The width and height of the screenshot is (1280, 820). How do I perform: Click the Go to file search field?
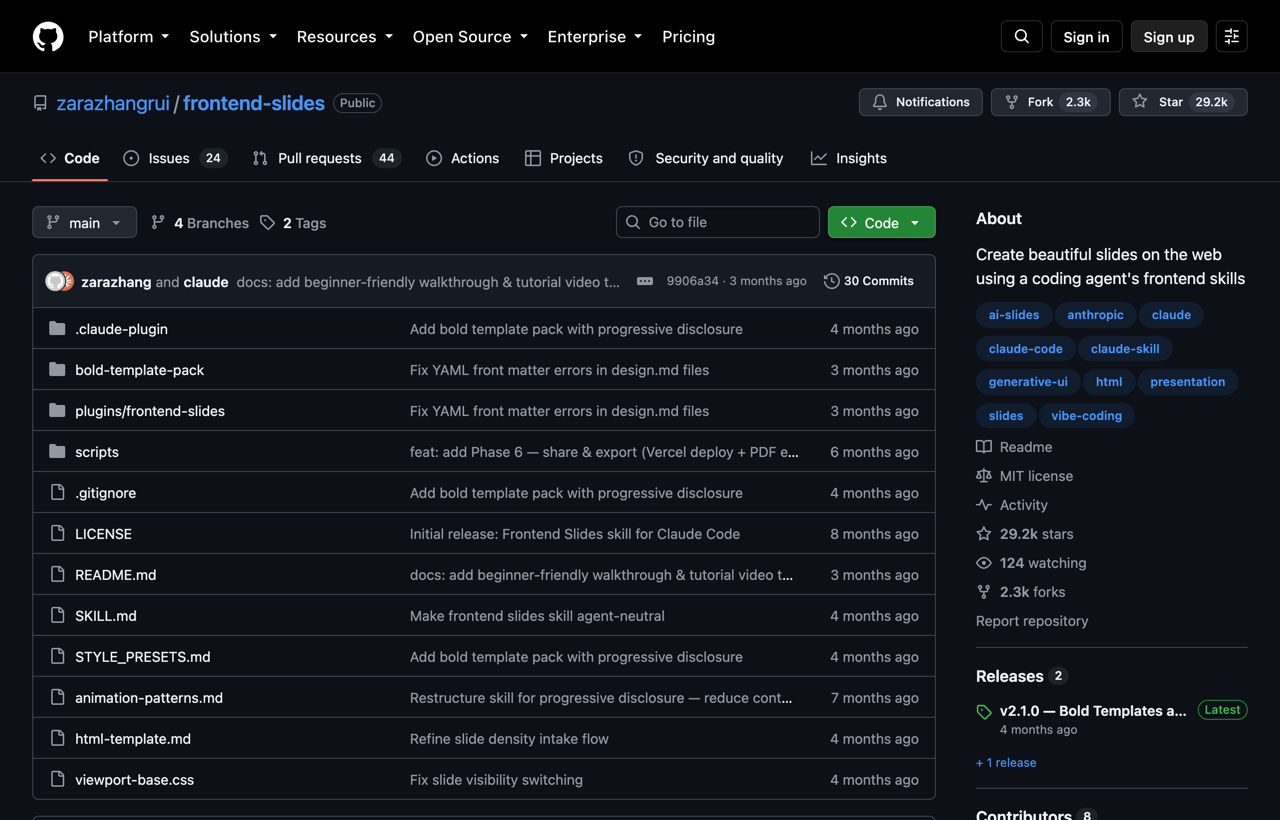(x=718, y=222)
